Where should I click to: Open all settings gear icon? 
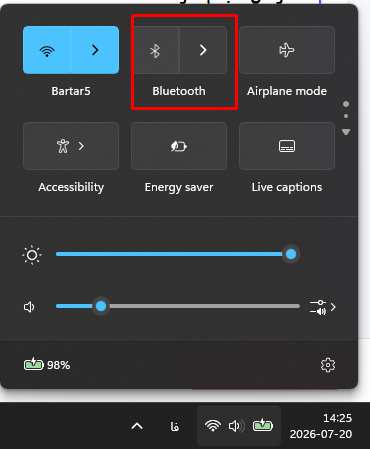coord(328,365)
